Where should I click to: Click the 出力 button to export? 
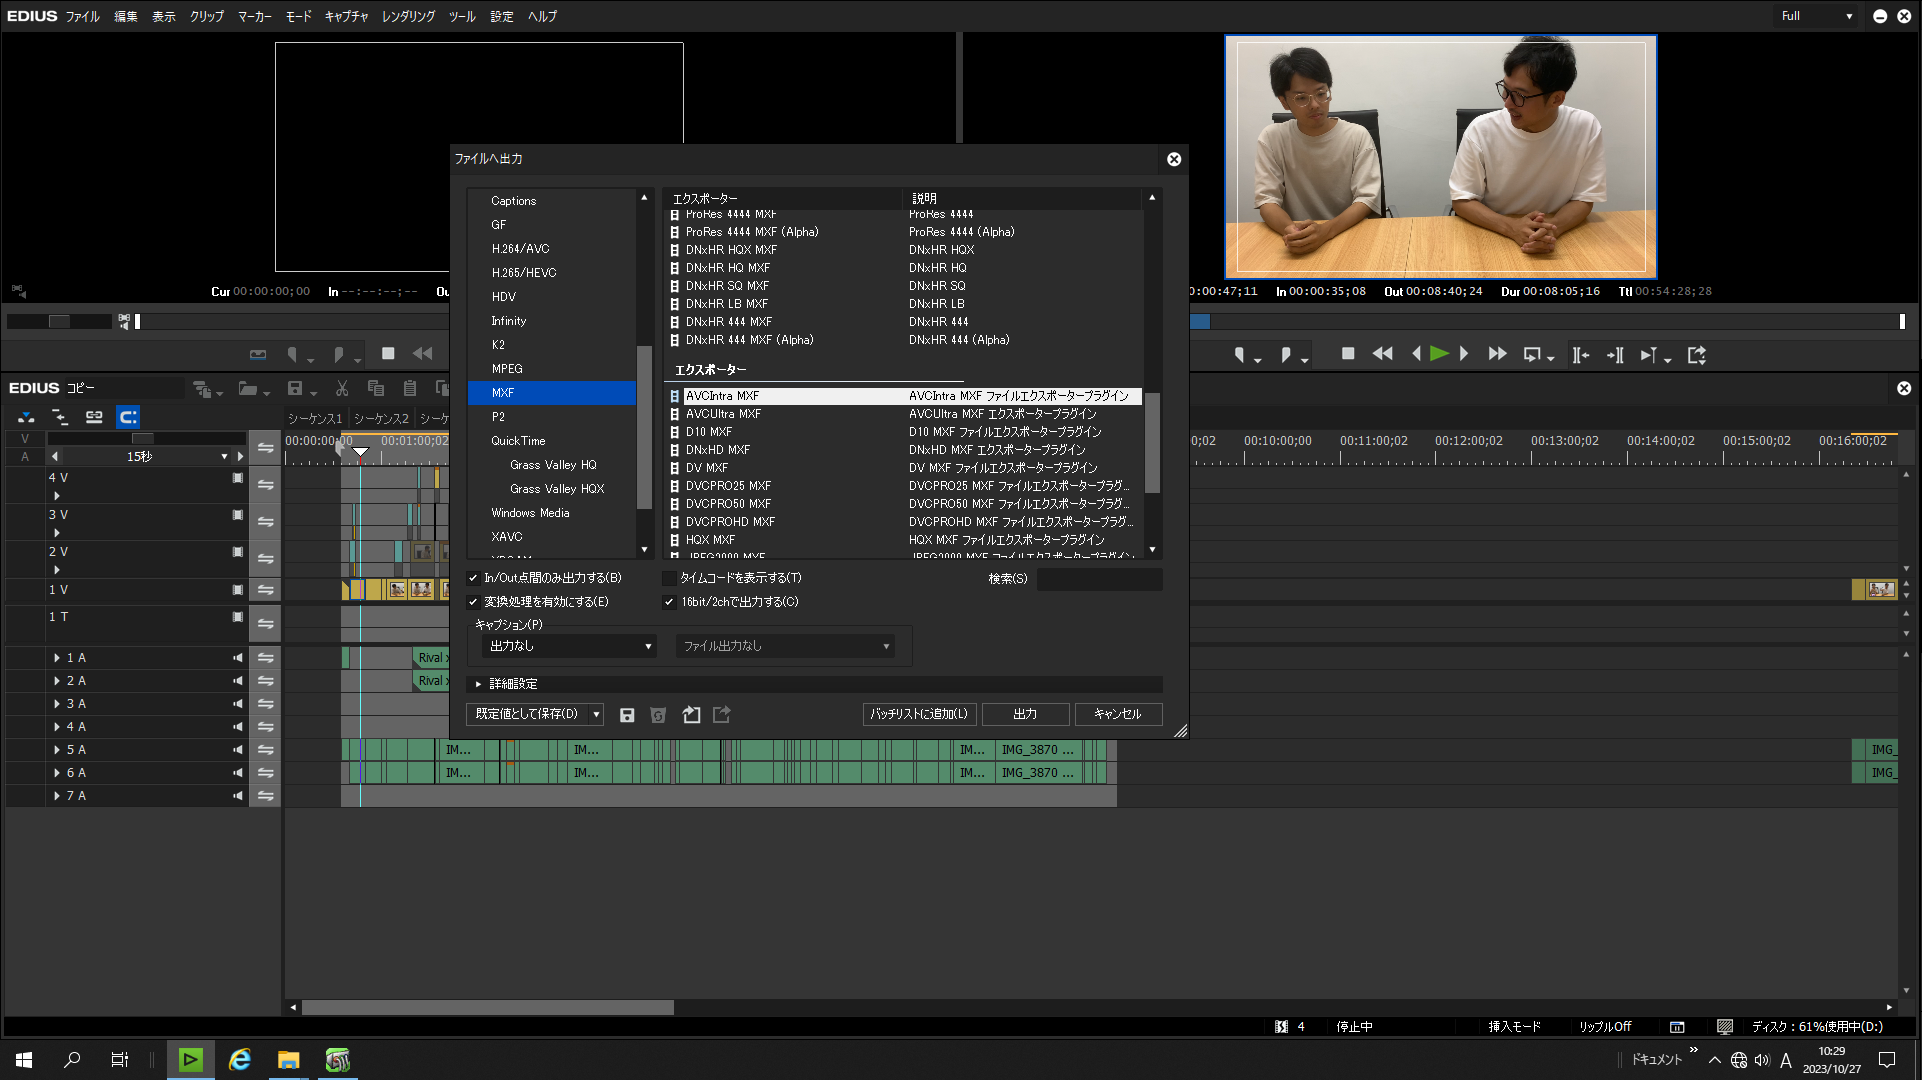click(1024, 714)
